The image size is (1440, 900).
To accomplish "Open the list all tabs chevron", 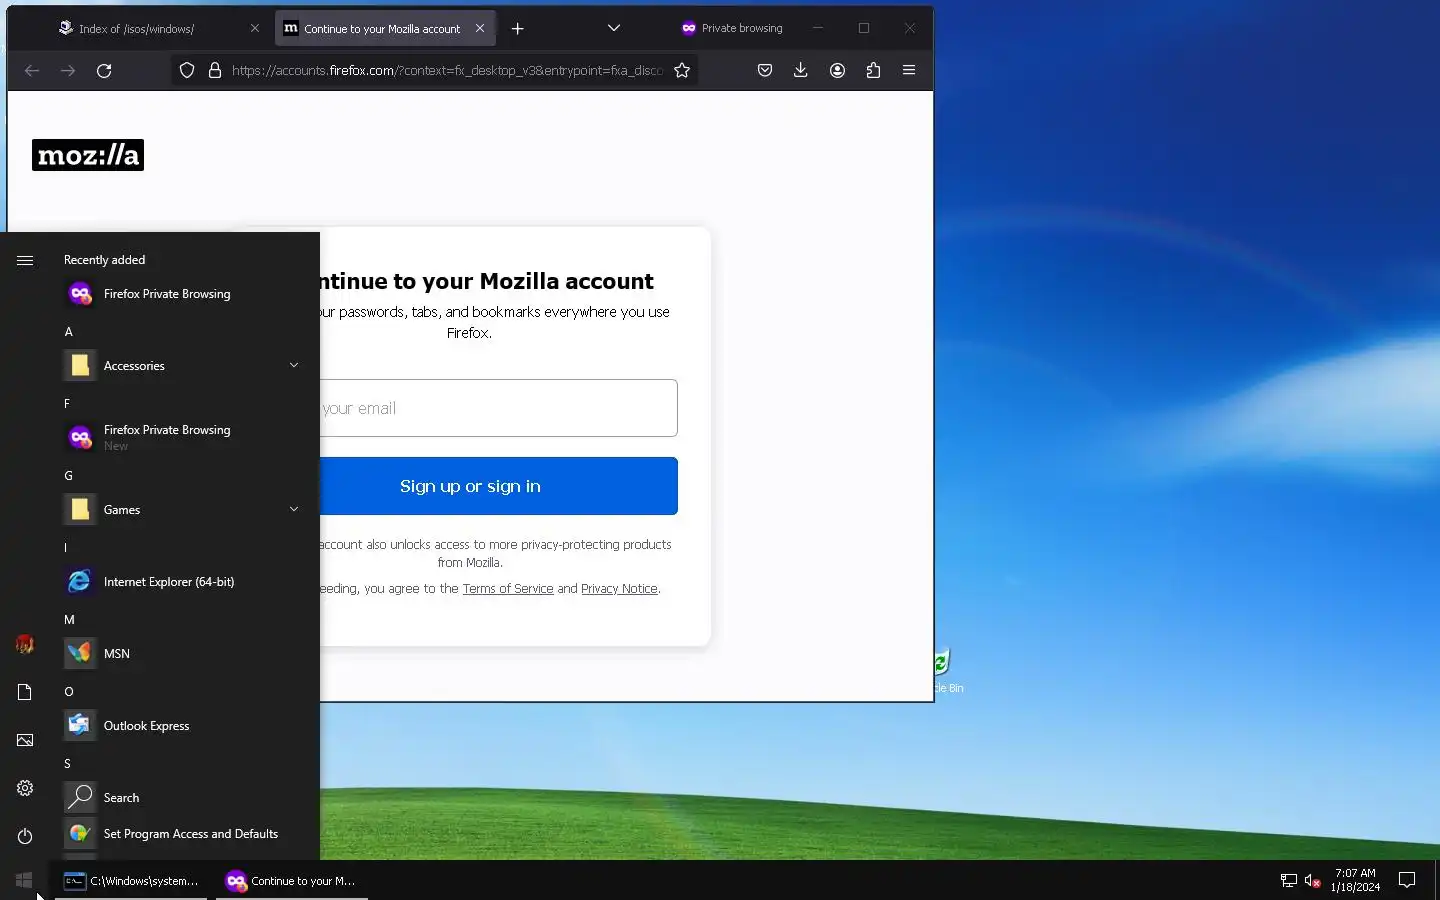I will point(614,28).
